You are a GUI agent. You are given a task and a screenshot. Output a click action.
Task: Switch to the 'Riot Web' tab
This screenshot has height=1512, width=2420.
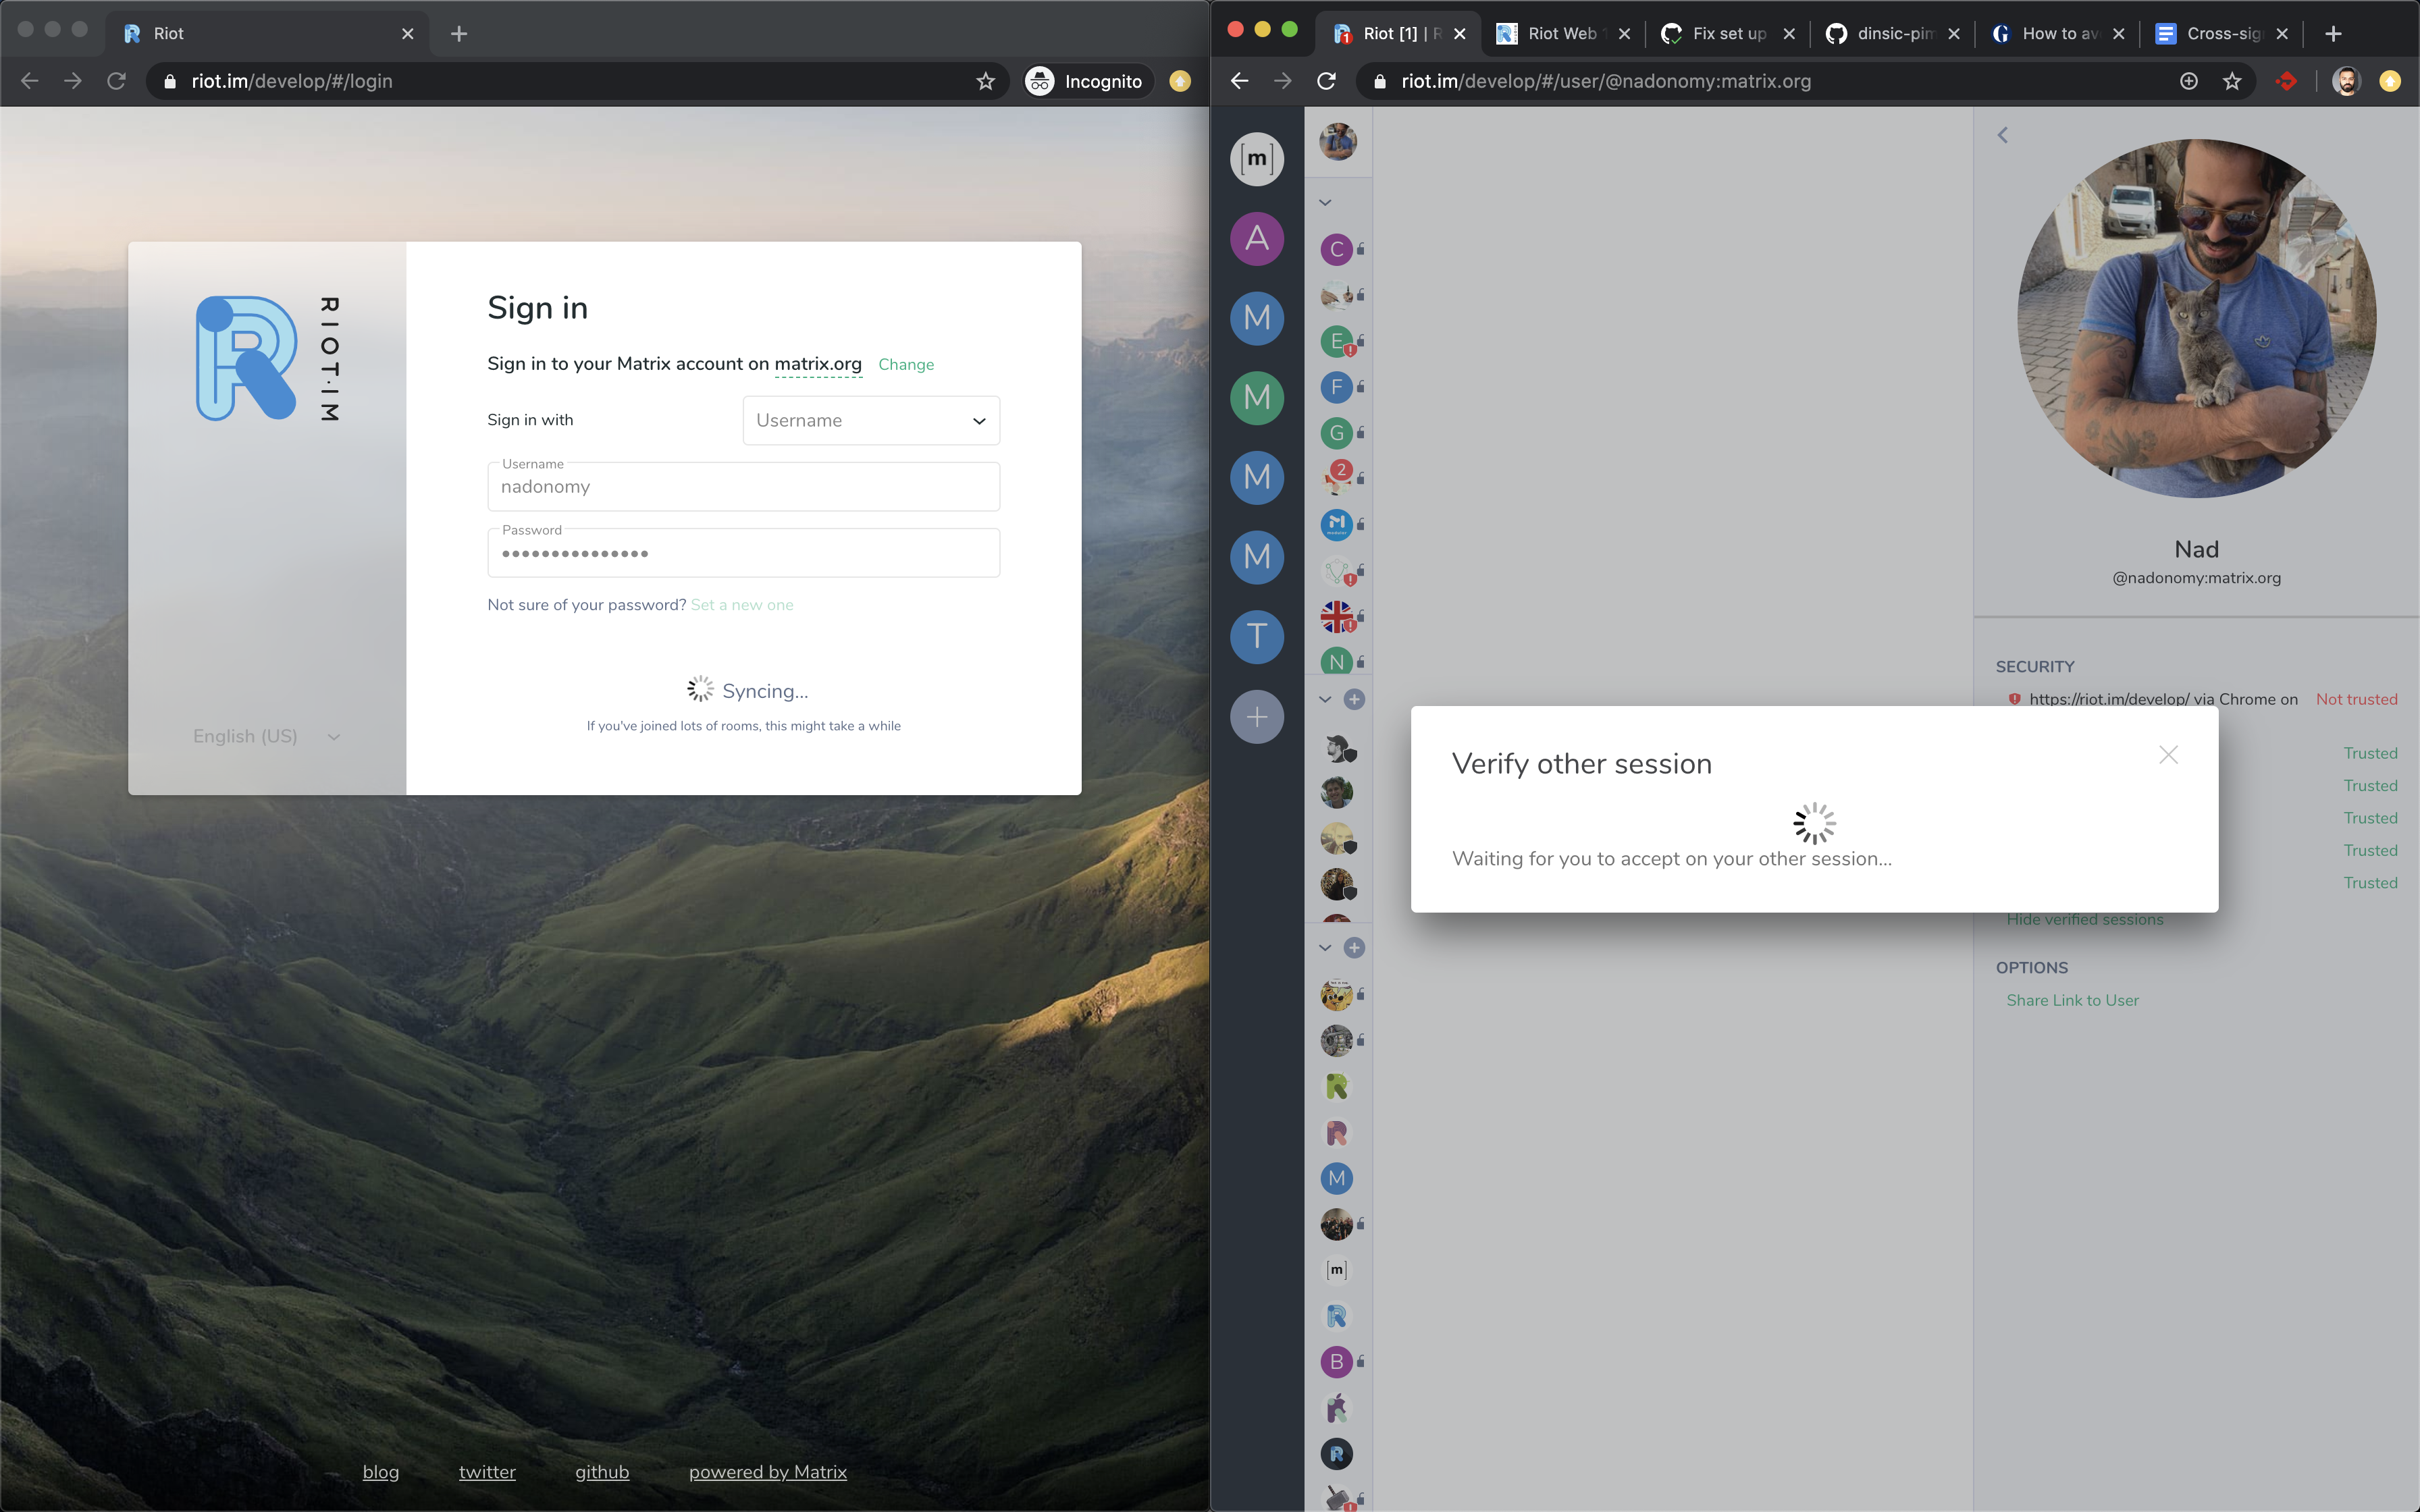pyautogui.click(x=1562, y=34)
